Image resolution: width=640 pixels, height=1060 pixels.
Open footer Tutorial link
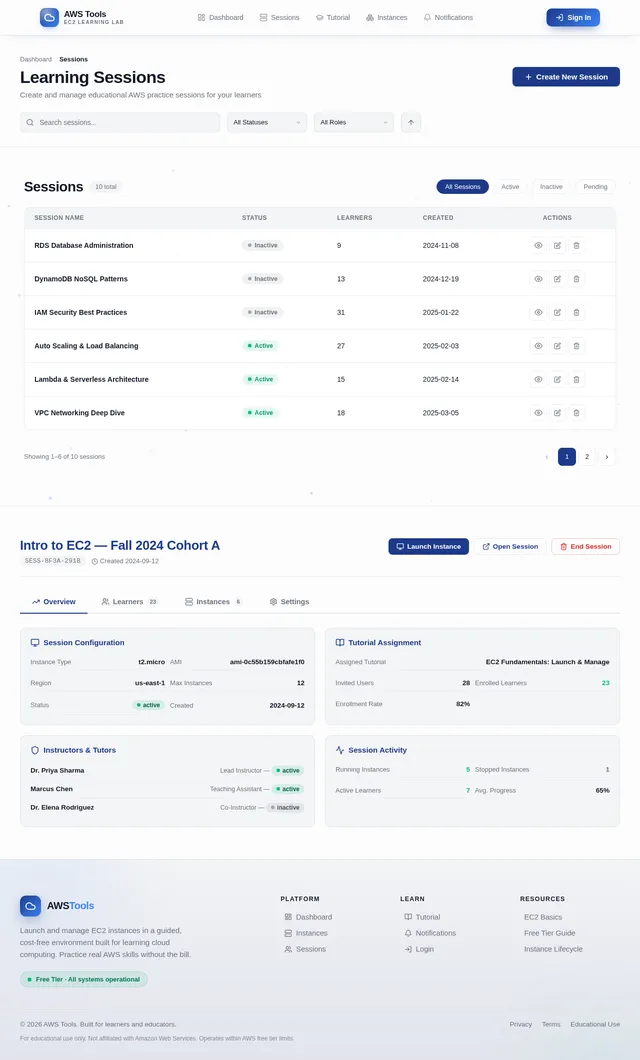pyautogui.click(x=422, y=917)
